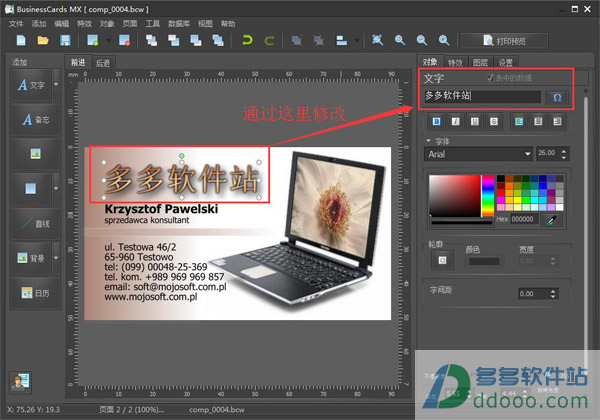Click the new document icon

click(x=21, y=40)
